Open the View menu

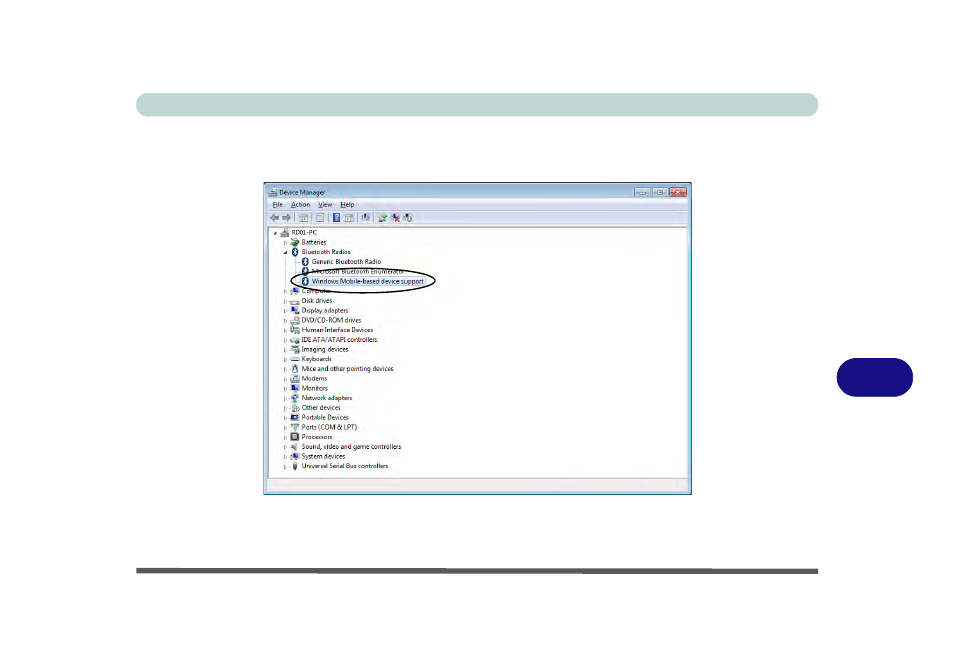326,205
